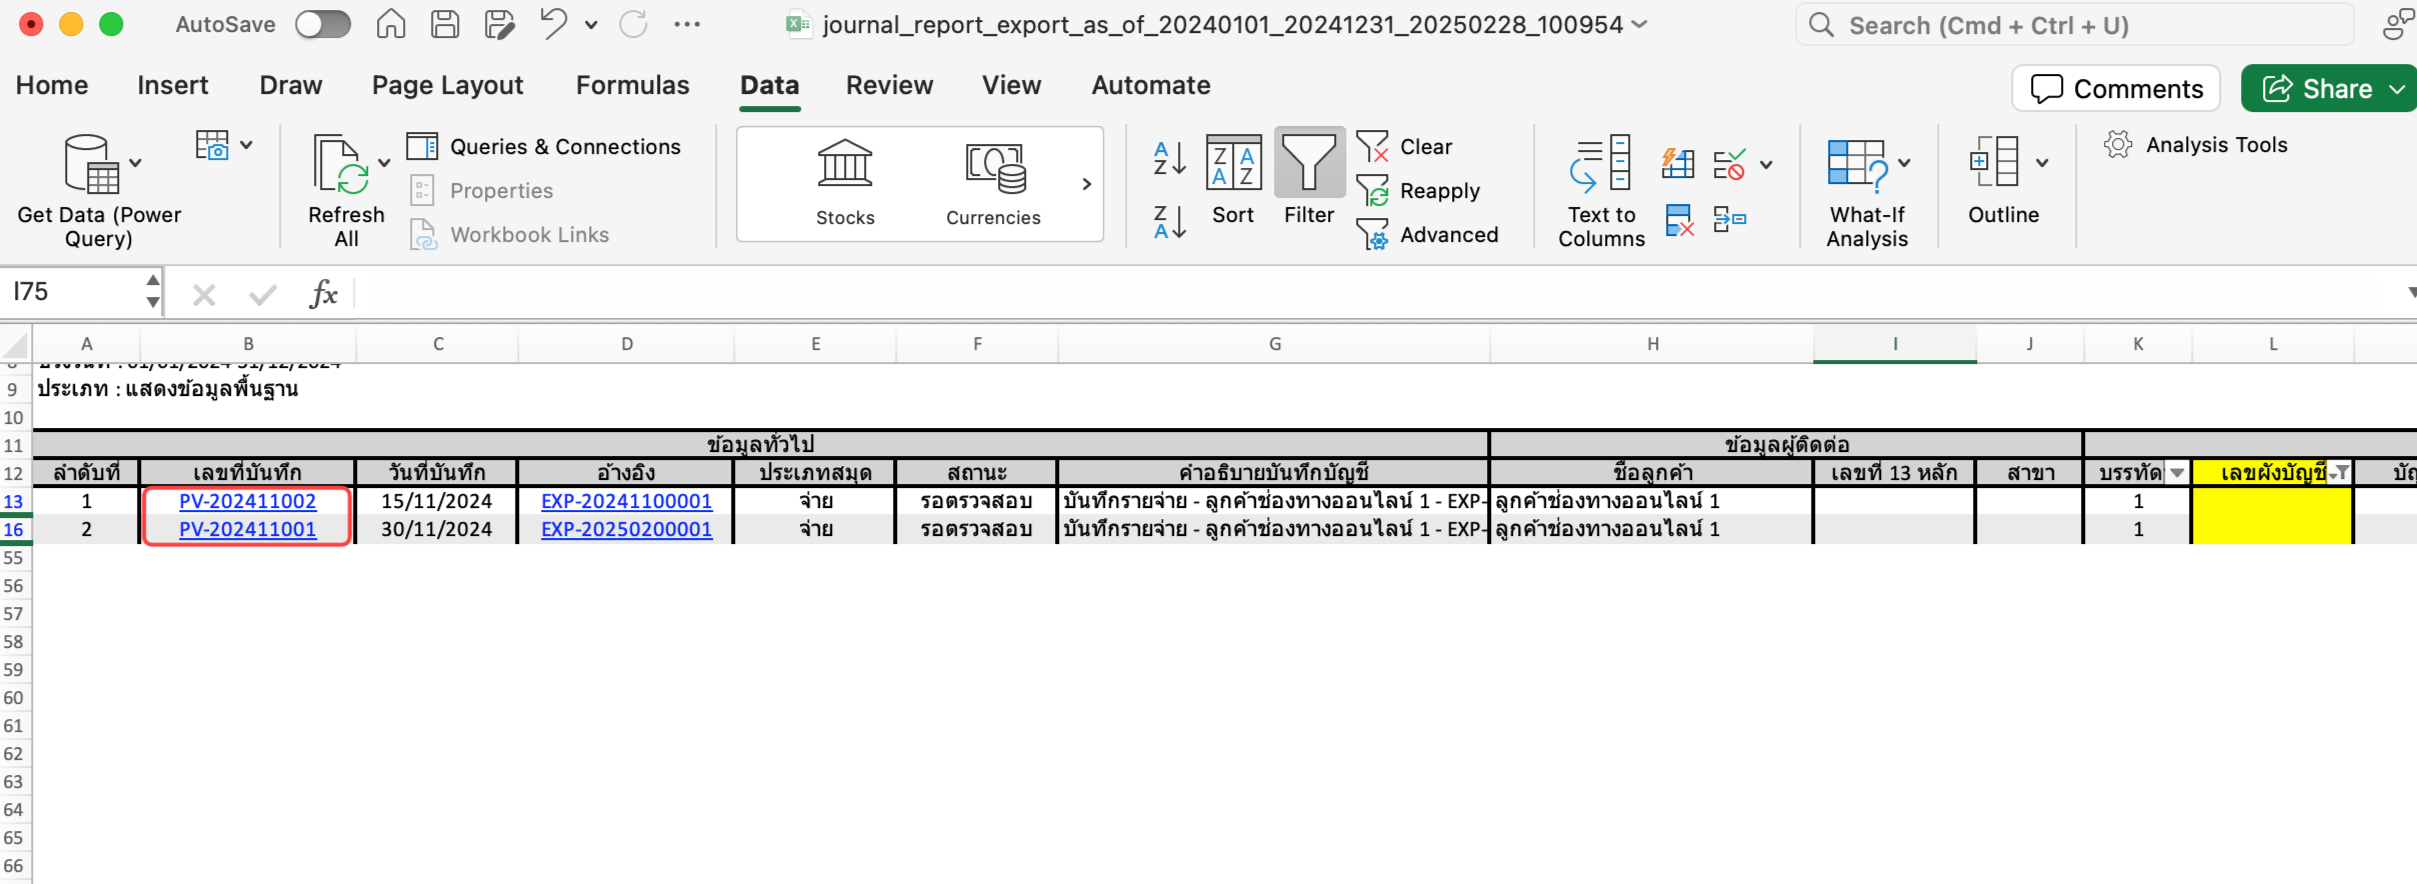Open filter dropdown on yellow เลขผังบัญชี header
Viewport: 2417px width, 884px height.
[2339, 473]
